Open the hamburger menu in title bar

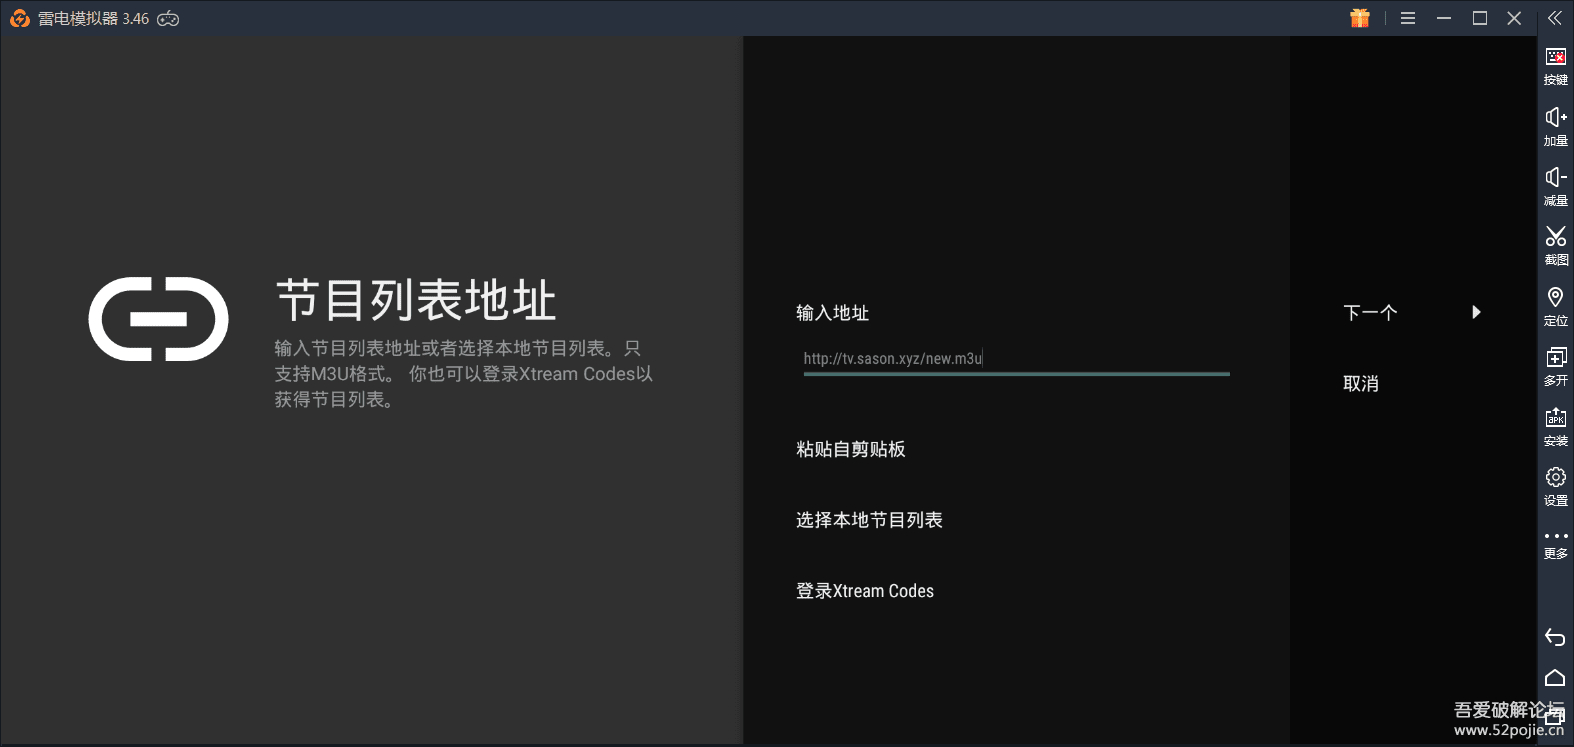[x=1408, y=18]
